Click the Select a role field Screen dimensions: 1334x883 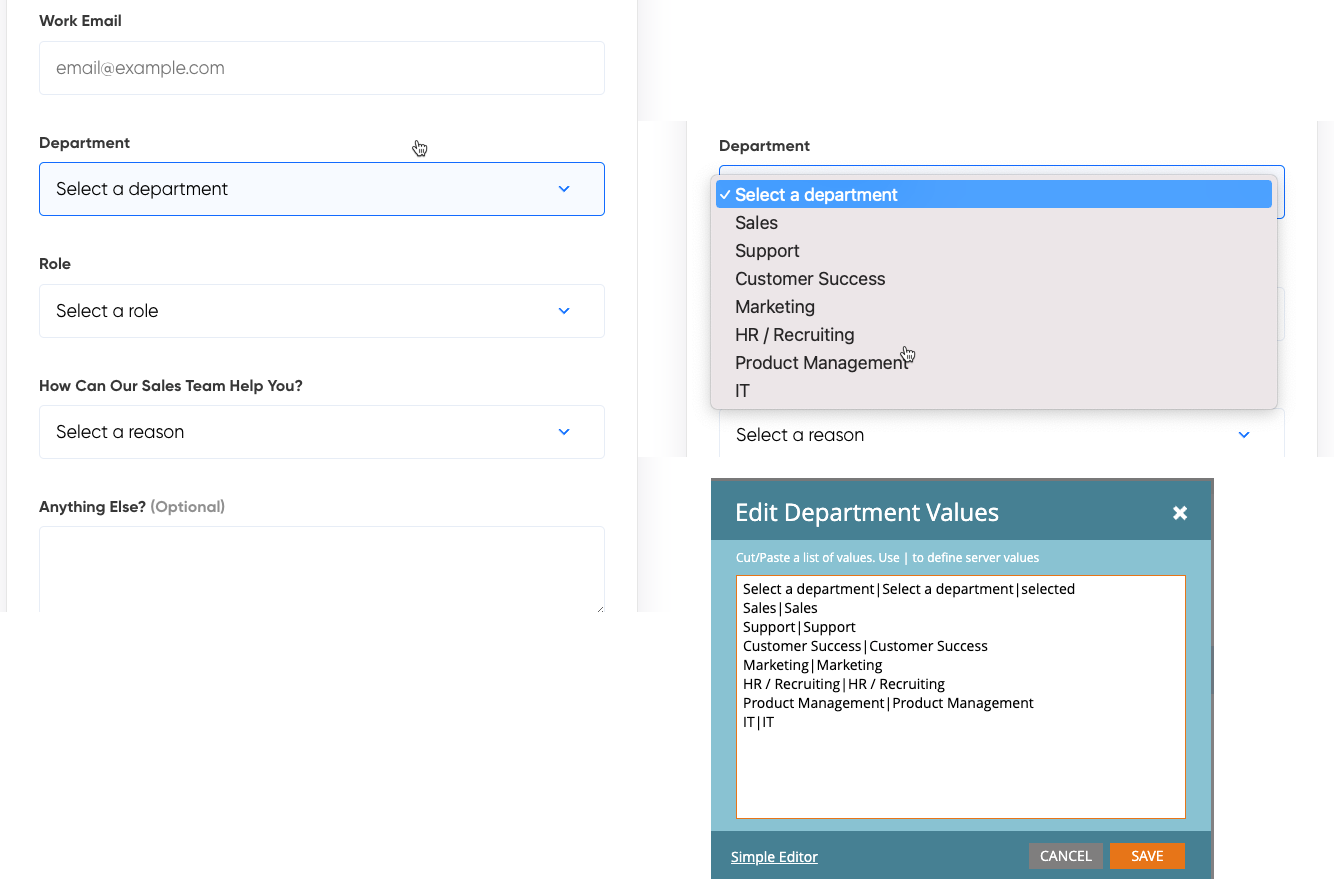(321, 311)
